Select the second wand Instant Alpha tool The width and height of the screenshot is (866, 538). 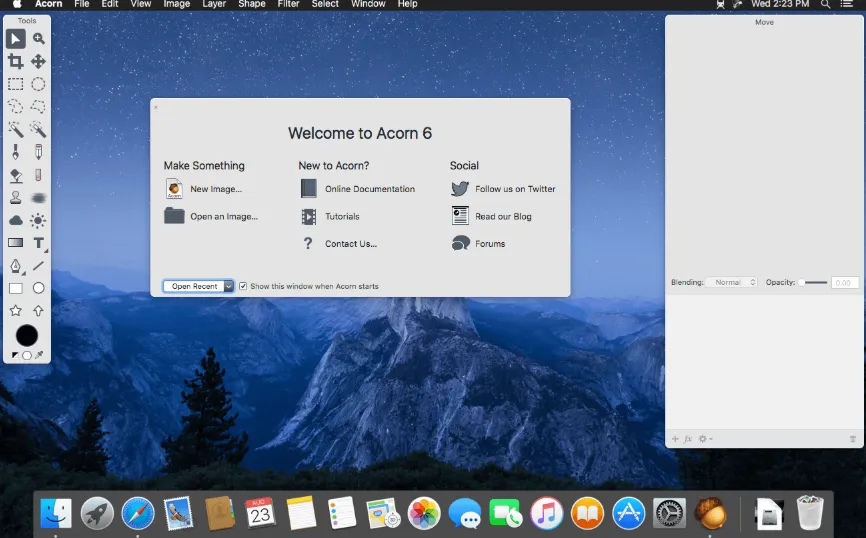click(38, 129)
